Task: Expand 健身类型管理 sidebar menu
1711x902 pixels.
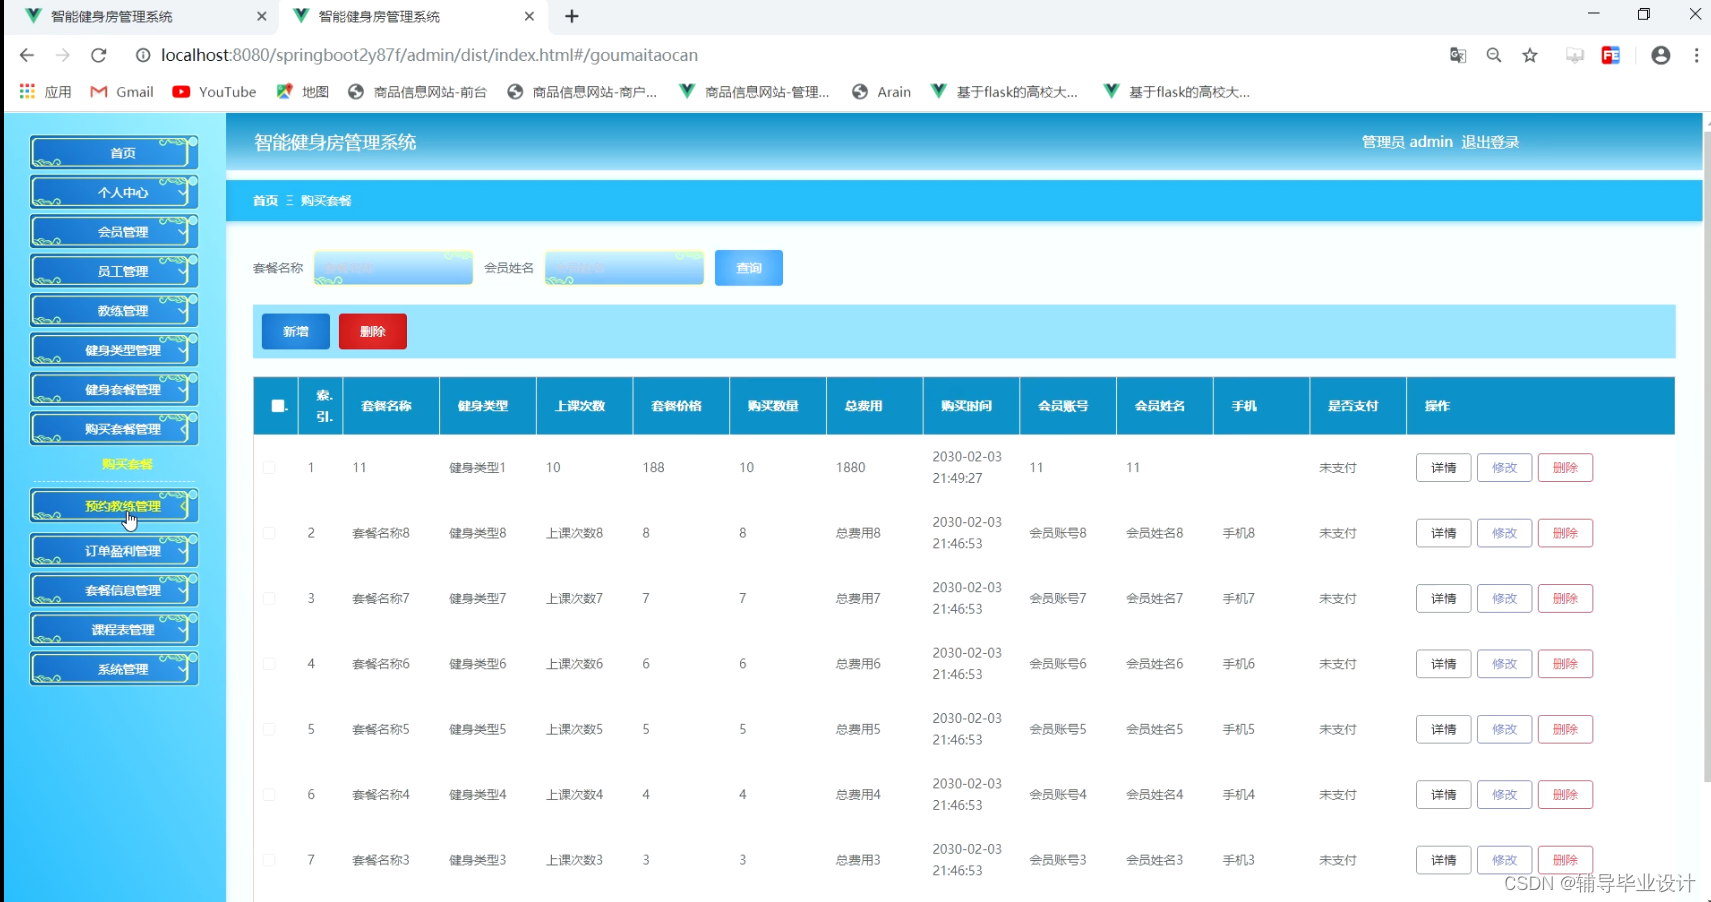Action: click(114, 350)
